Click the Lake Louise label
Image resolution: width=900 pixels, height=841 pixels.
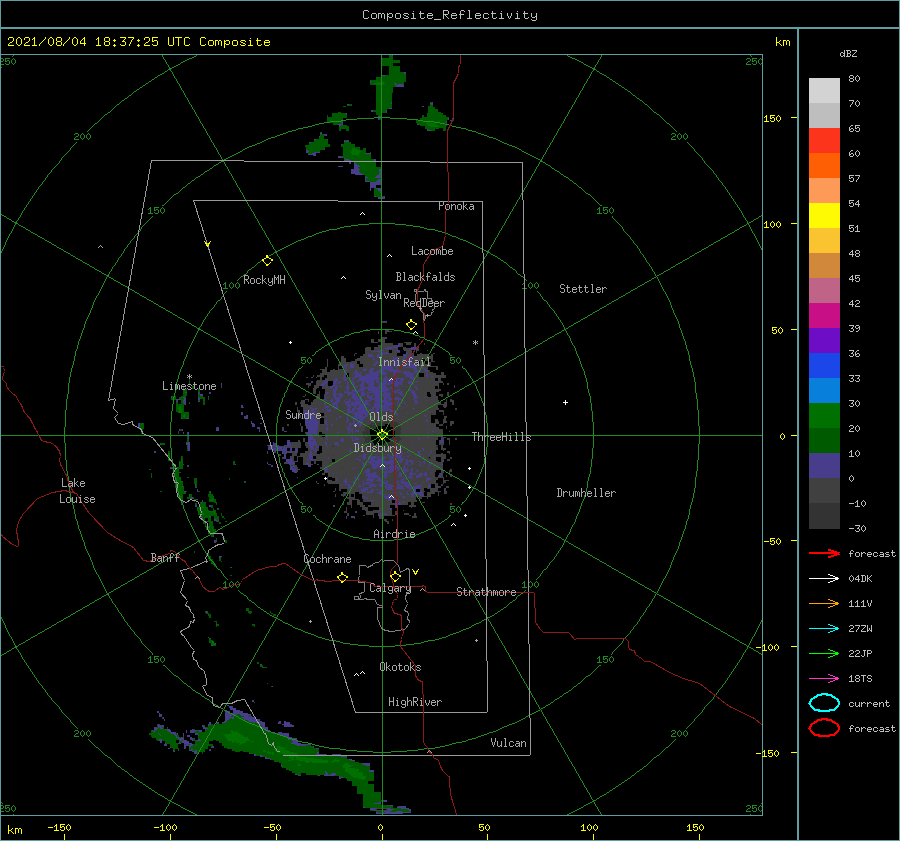coord(77,491)
